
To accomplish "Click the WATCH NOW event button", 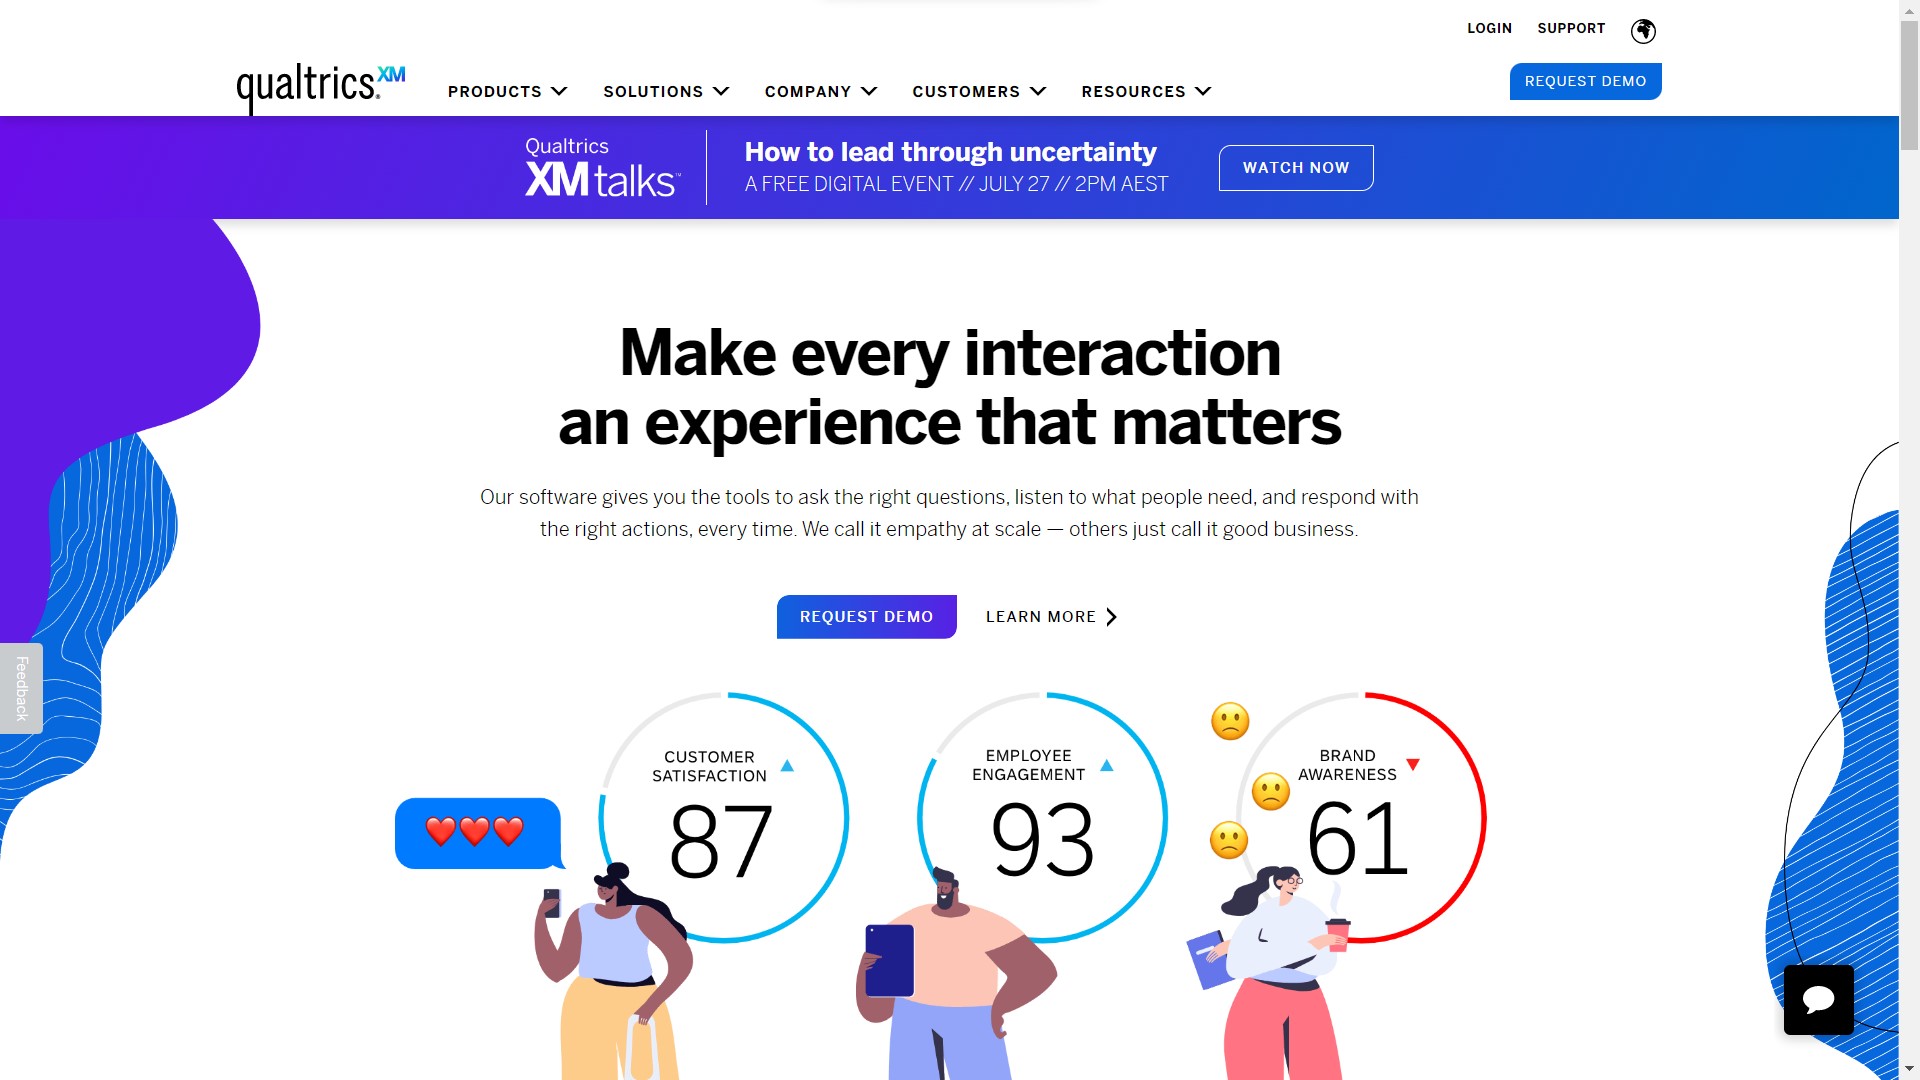I will 1296,167.
